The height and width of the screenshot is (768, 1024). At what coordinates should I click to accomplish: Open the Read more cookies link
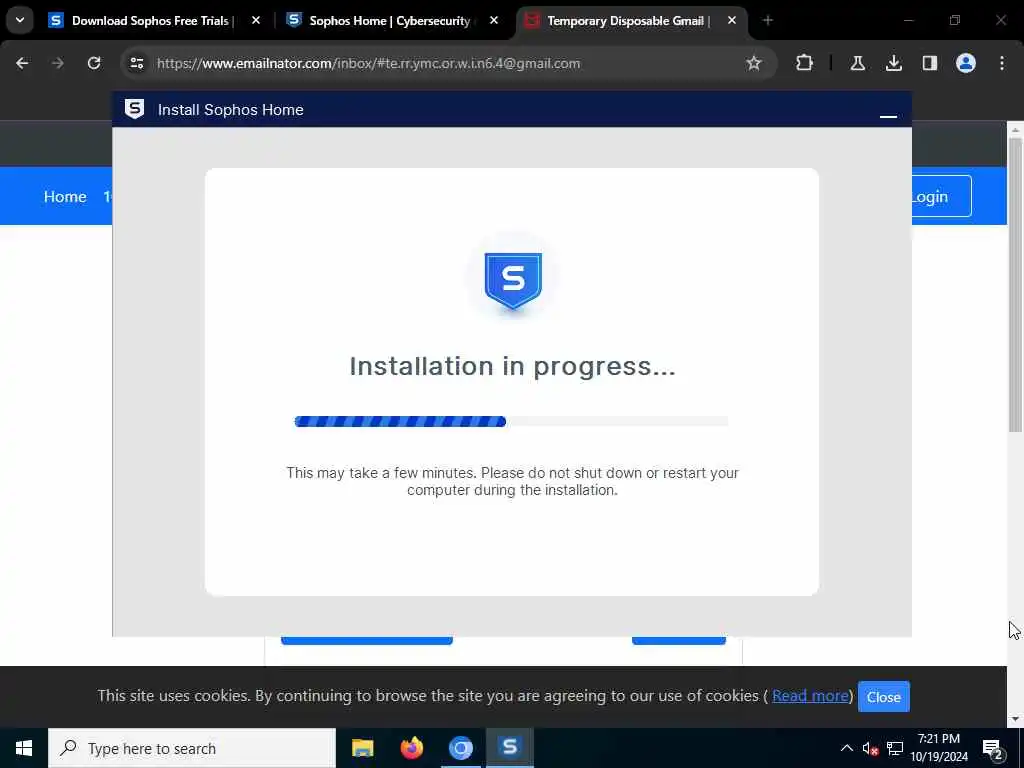pos(810,696)
